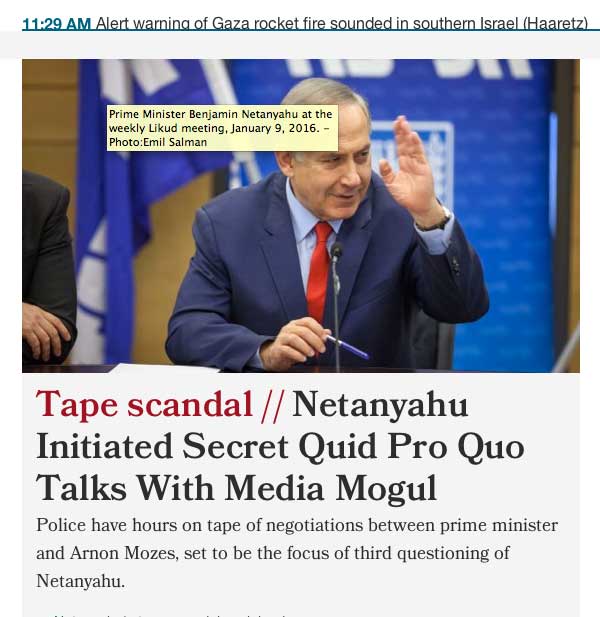
Task: Click 'Photo:Emil Salman' credit in the tooltip
Action: pos(158,142)
